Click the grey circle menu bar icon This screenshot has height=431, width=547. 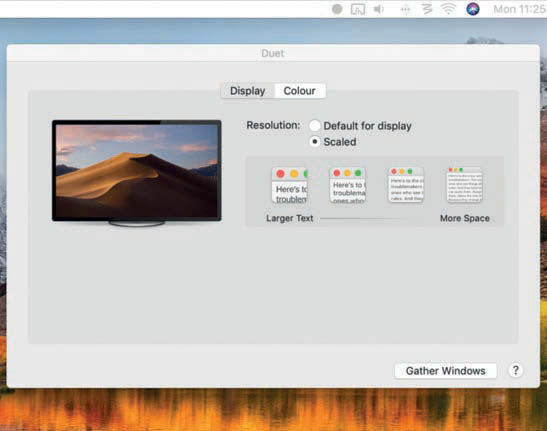(337, 9)
